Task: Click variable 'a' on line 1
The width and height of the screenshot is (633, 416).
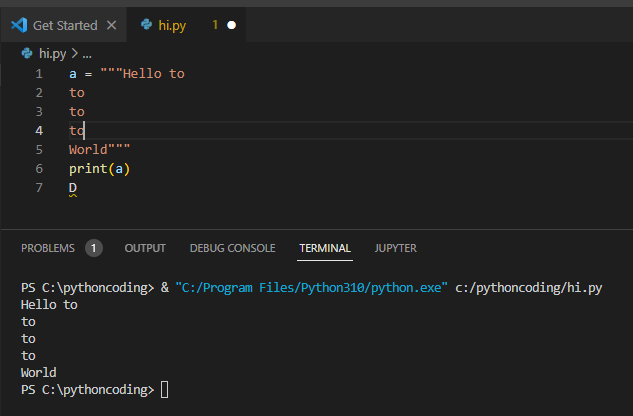Action: 73,74
